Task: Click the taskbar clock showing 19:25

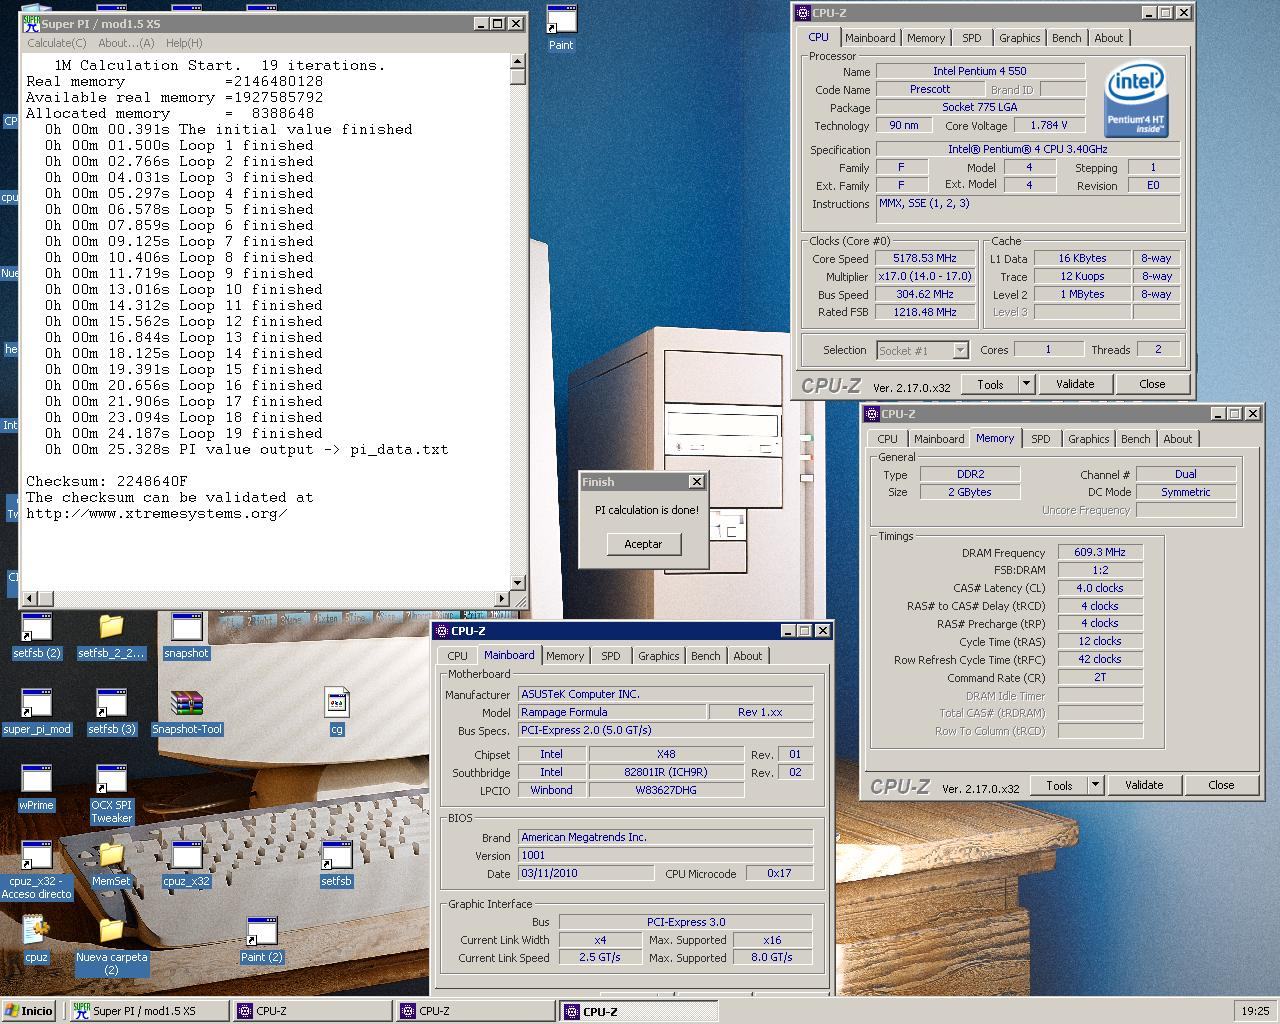Action: [1255, 1011]
